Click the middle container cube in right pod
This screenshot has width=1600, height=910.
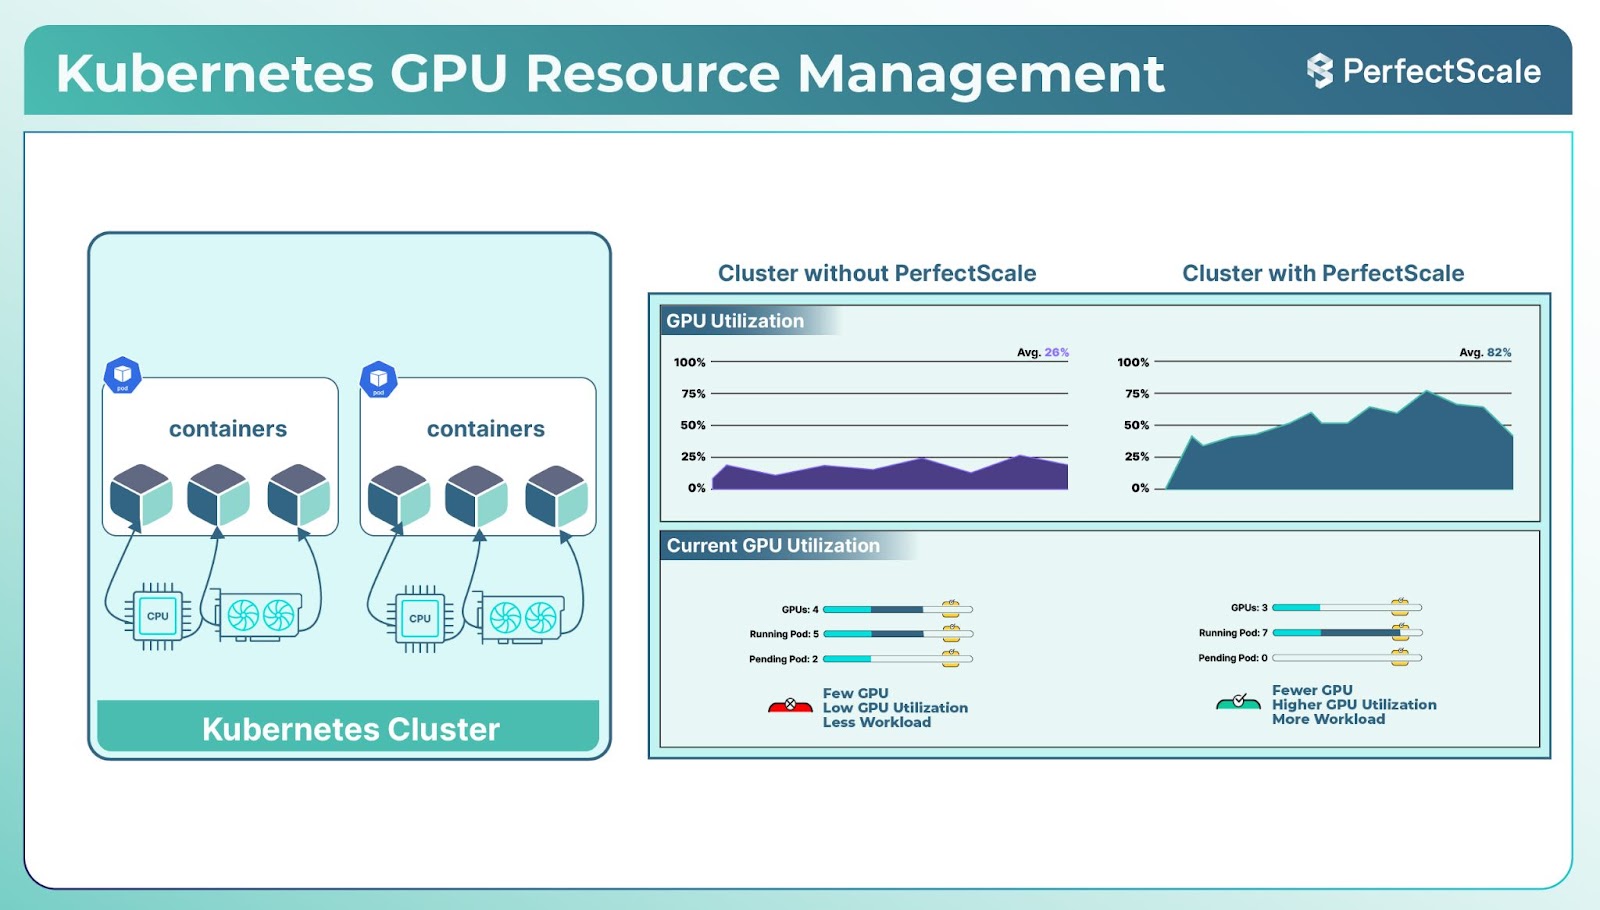coord(476,497)
